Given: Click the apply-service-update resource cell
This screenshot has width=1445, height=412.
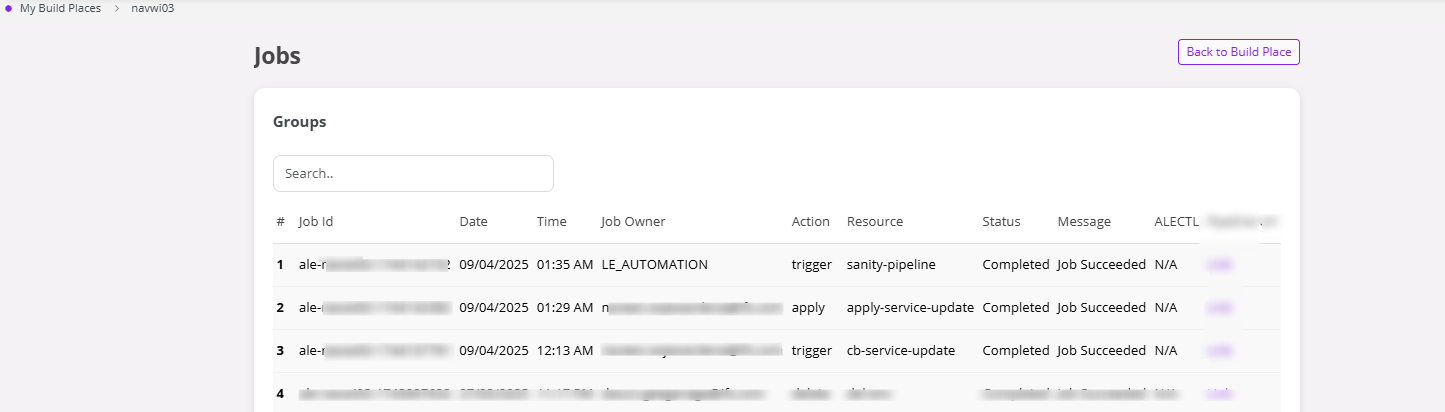Looking at the screenshot, I should (x=909, y=308).
